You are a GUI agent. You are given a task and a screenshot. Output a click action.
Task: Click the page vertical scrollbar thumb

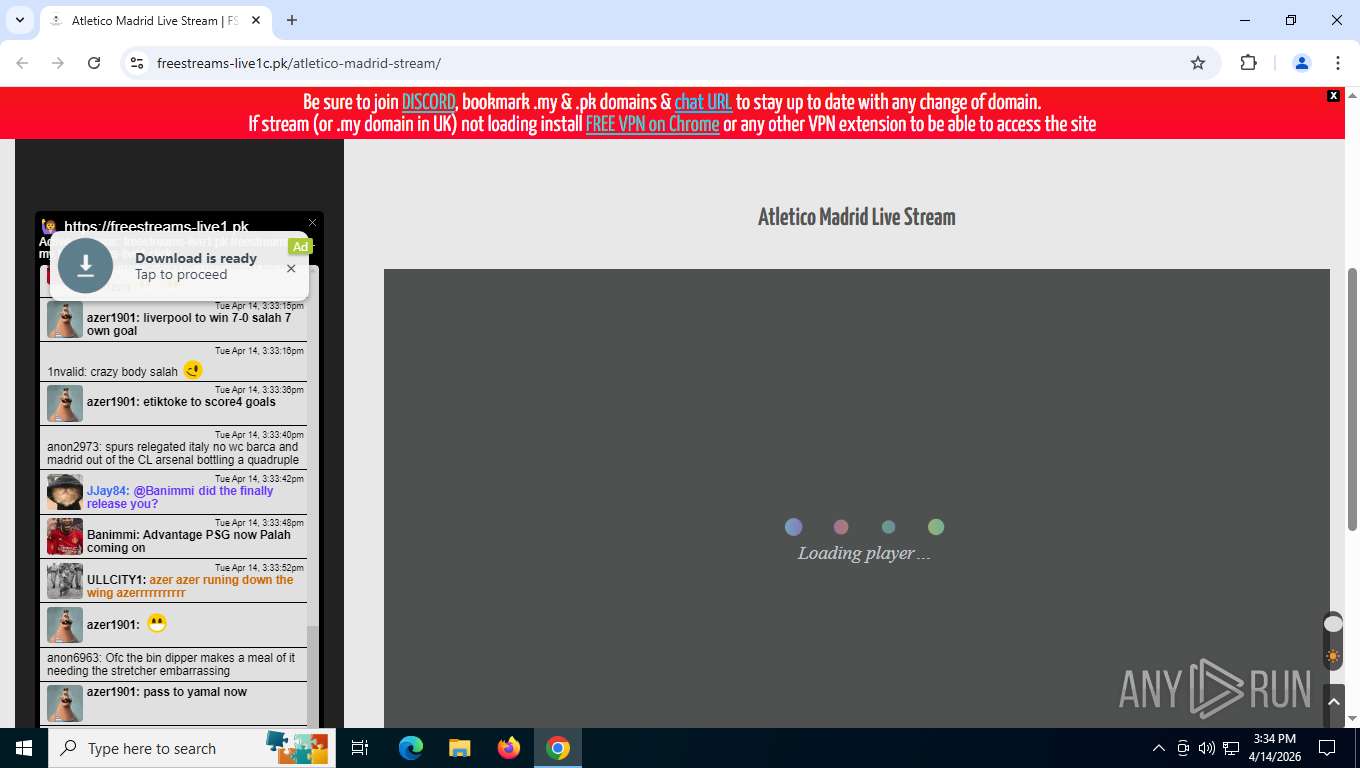click(1353, 400)
